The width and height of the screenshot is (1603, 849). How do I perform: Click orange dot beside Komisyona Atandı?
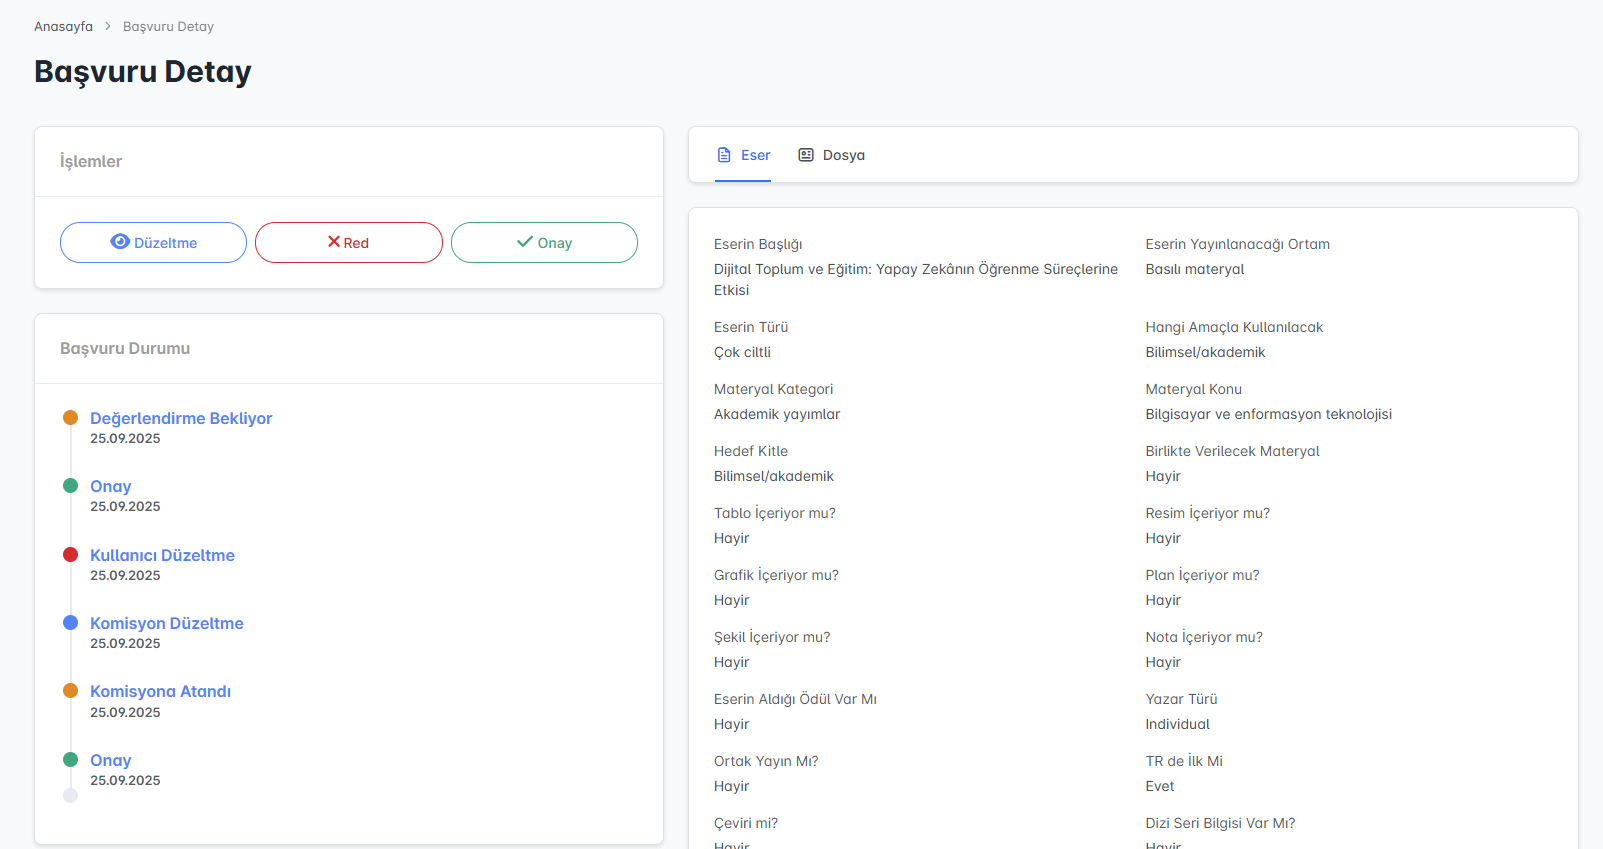(70, 691)
